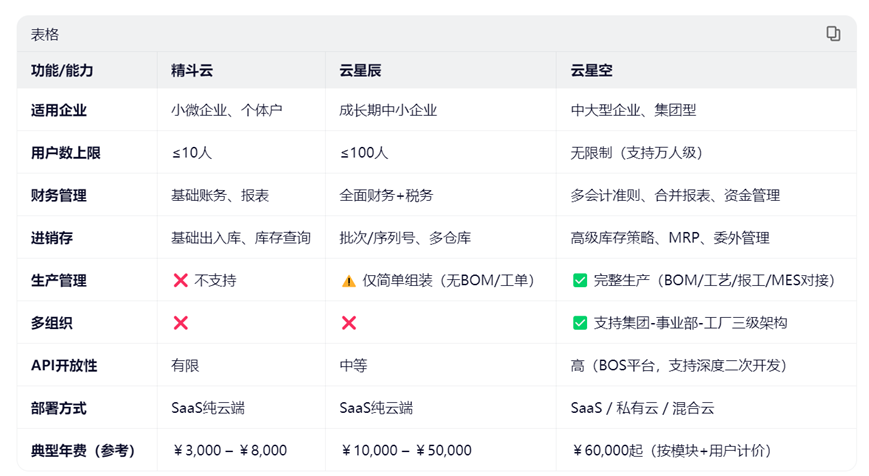Click the API开放性 row label

pos(64,366)
